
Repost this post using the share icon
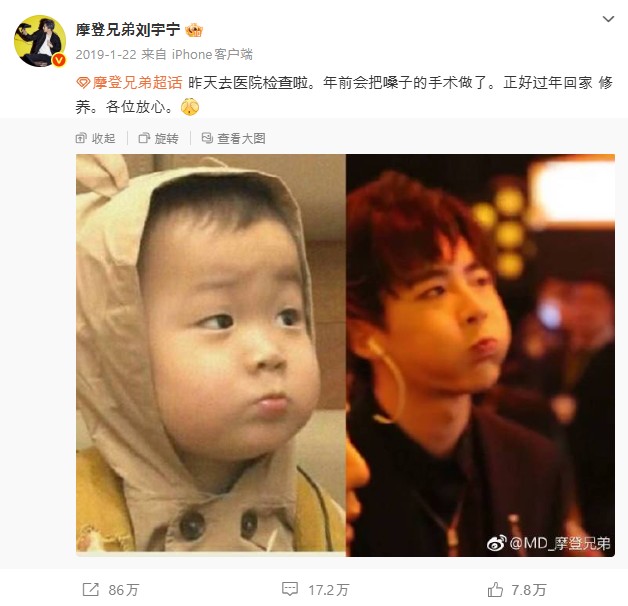pos(91,590)
